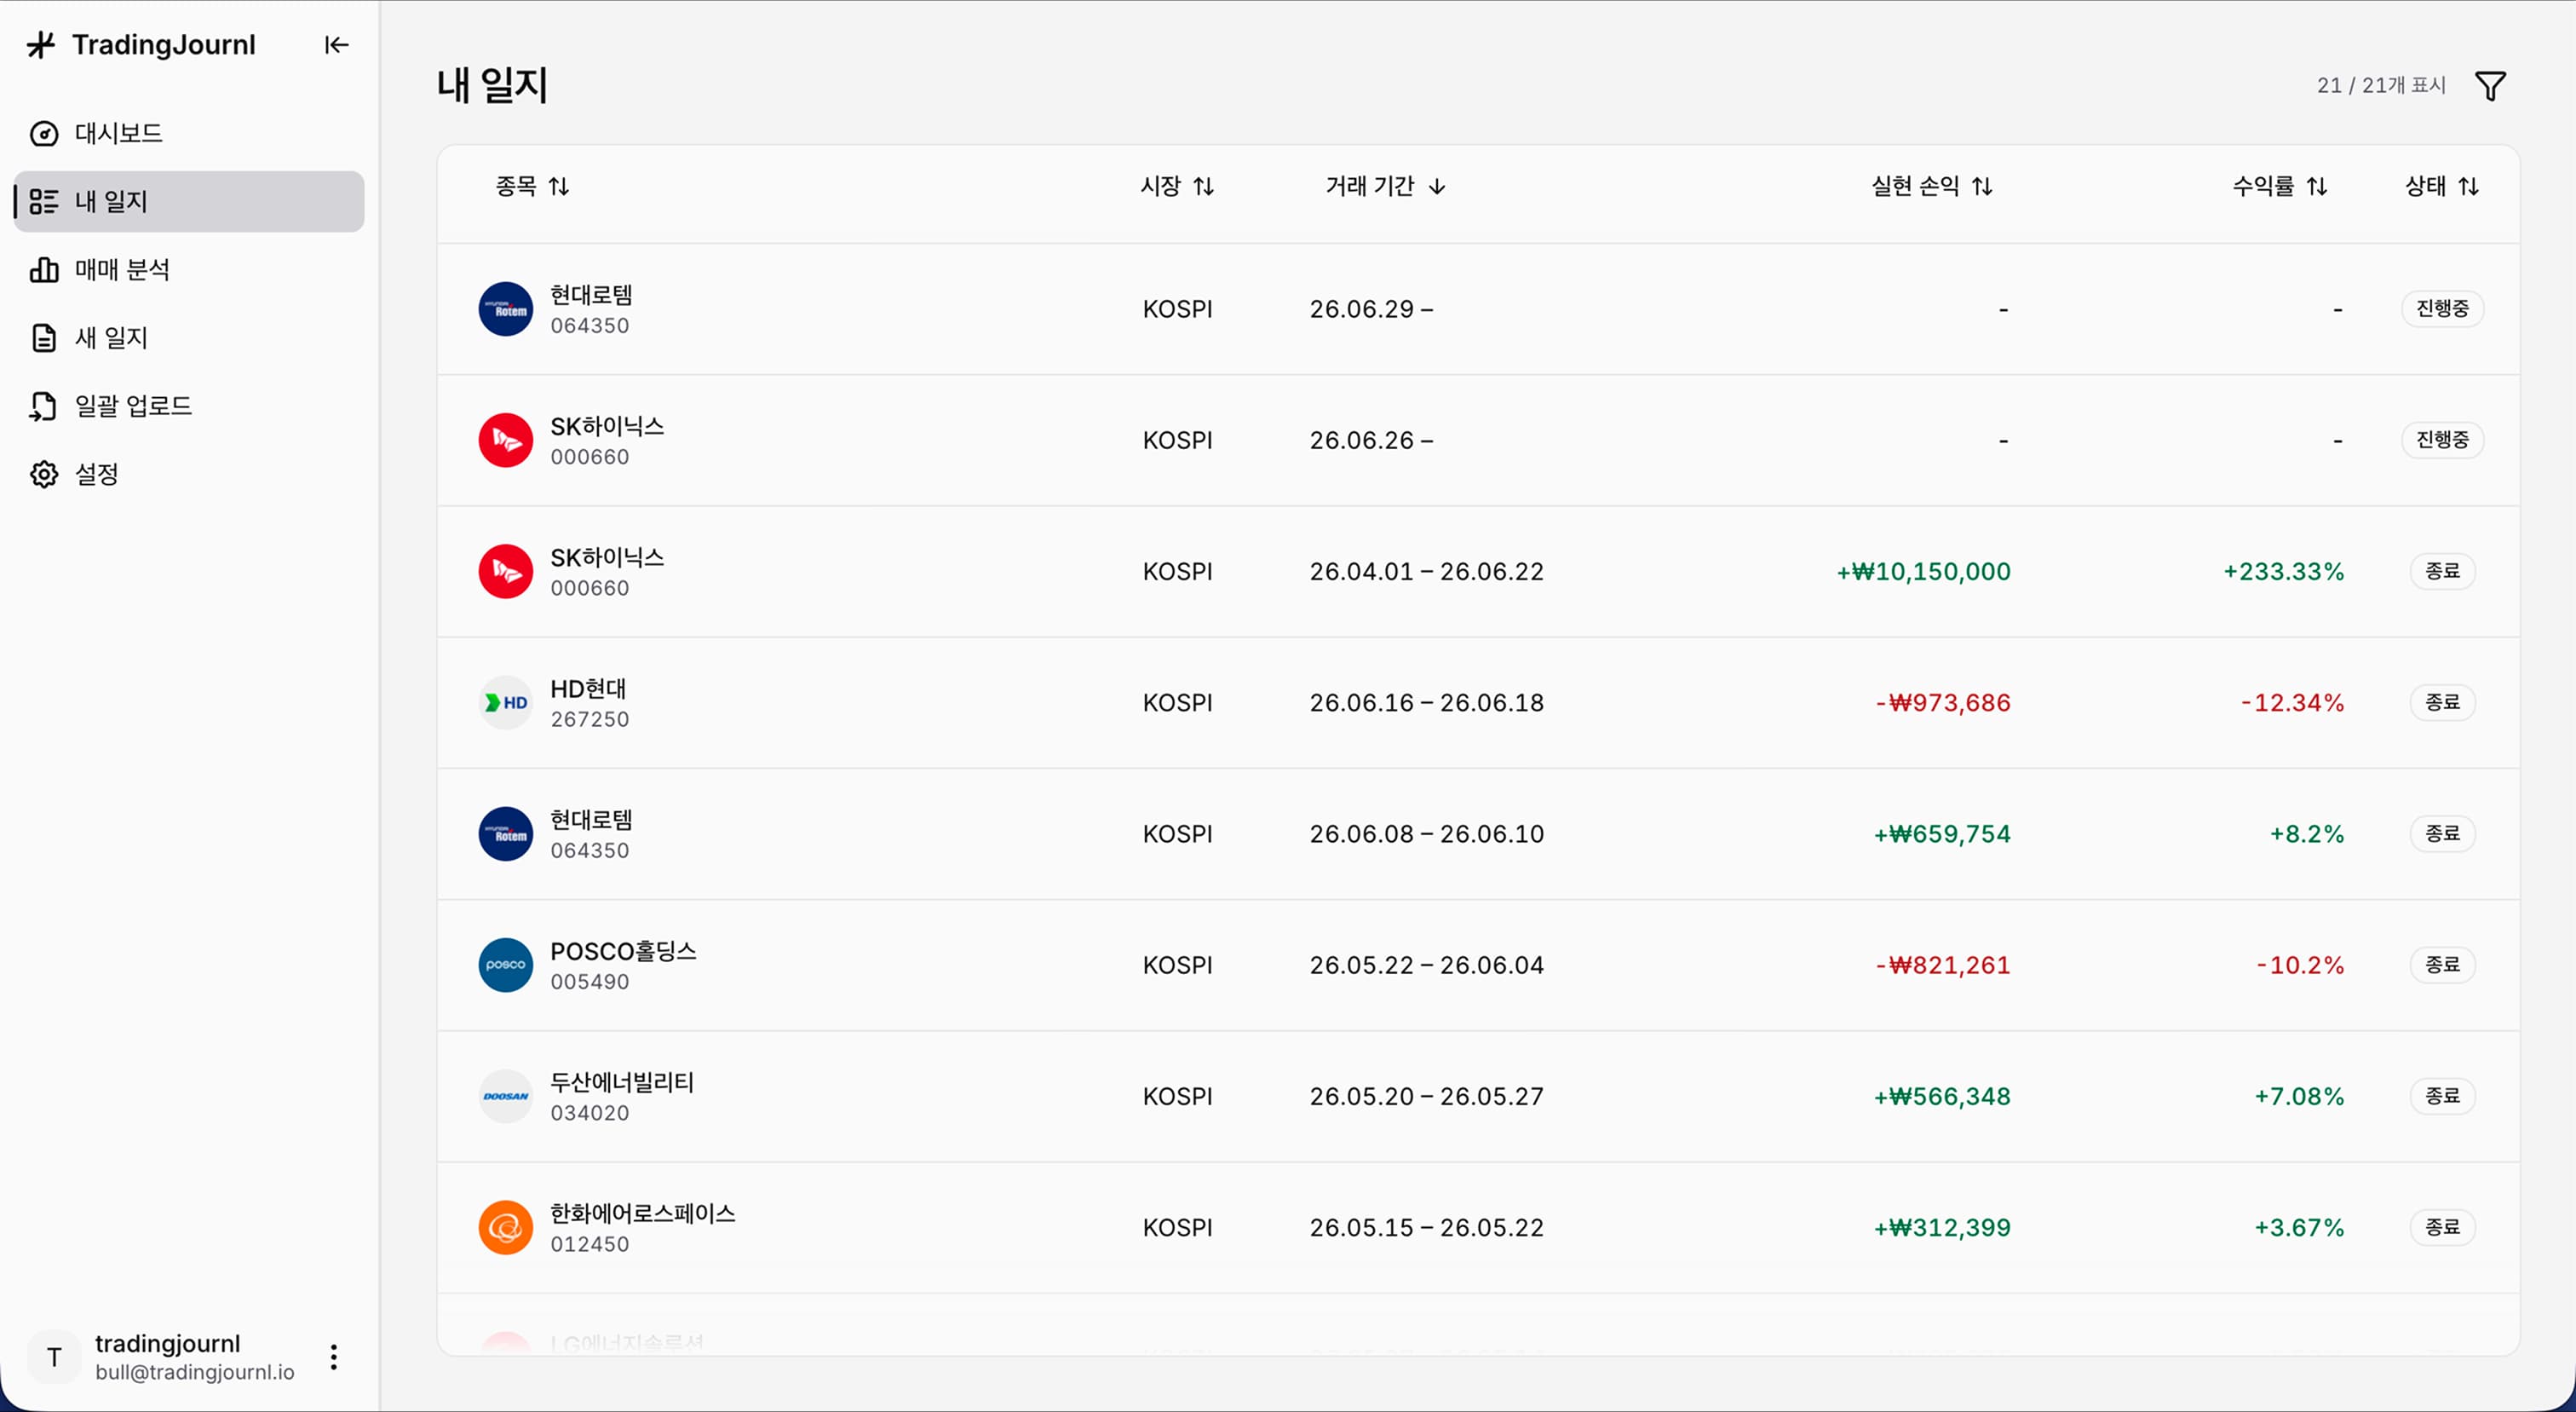This screenshot has height=1412, width=2576.
Task: Click the +₩659,754 profit value
Action: (x=1942, y=834)
